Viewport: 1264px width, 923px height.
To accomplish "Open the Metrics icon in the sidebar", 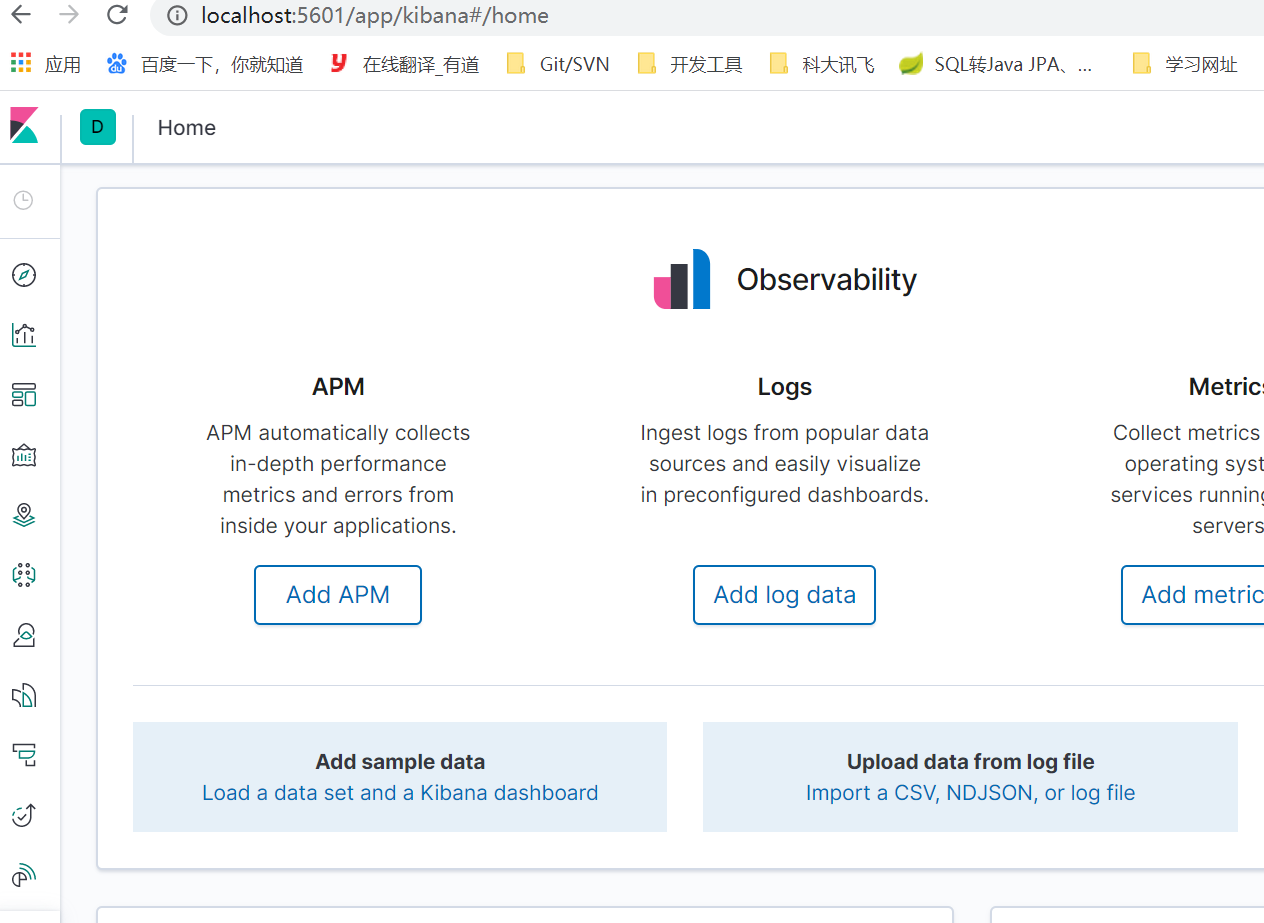I will tap(24, 635).
